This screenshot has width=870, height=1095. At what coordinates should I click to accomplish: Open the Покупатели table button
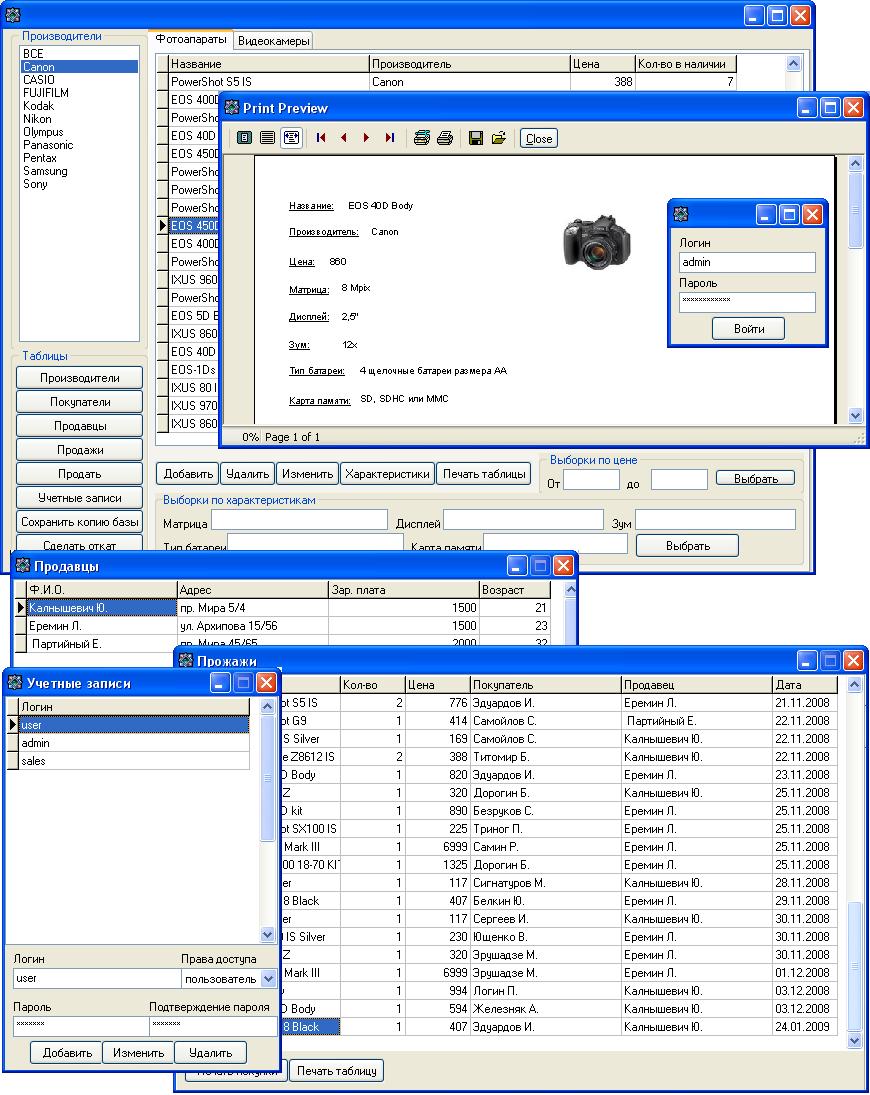[80, 402]
